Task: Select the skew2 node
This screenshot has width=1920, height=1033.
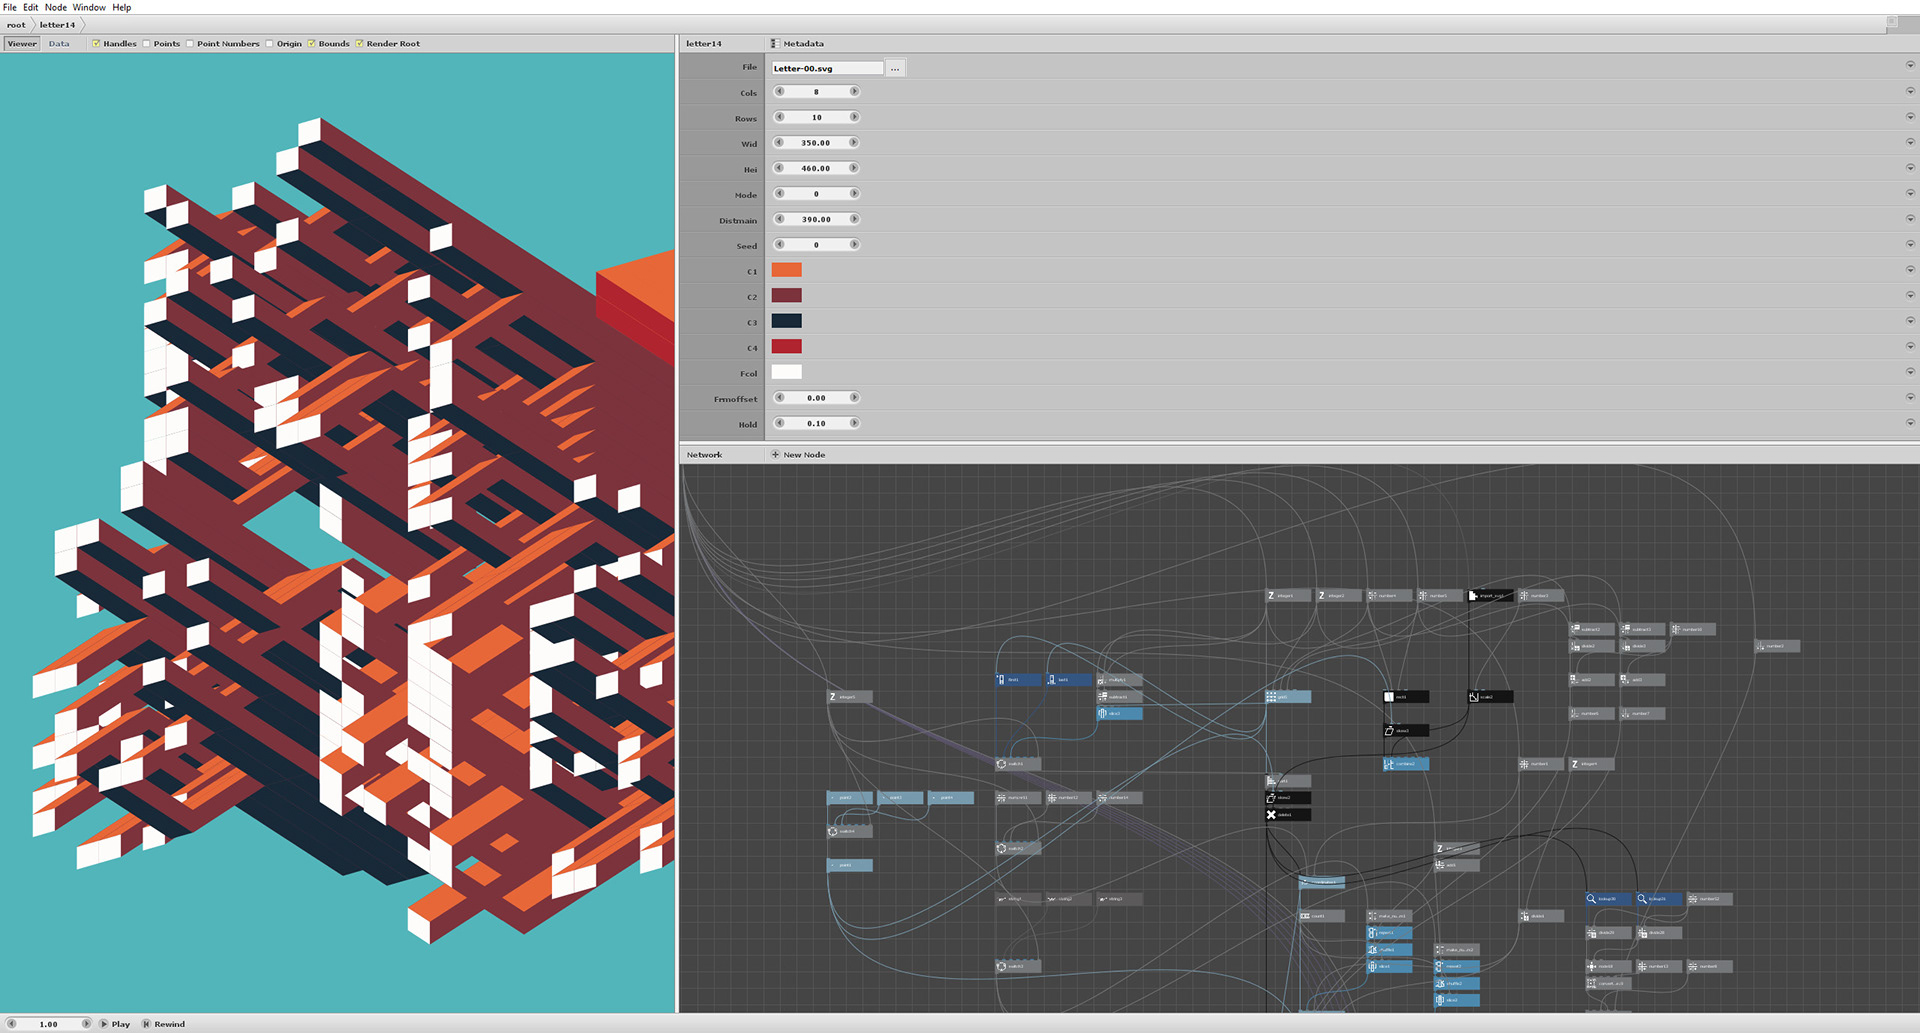Action: (x=1288, y=797)
